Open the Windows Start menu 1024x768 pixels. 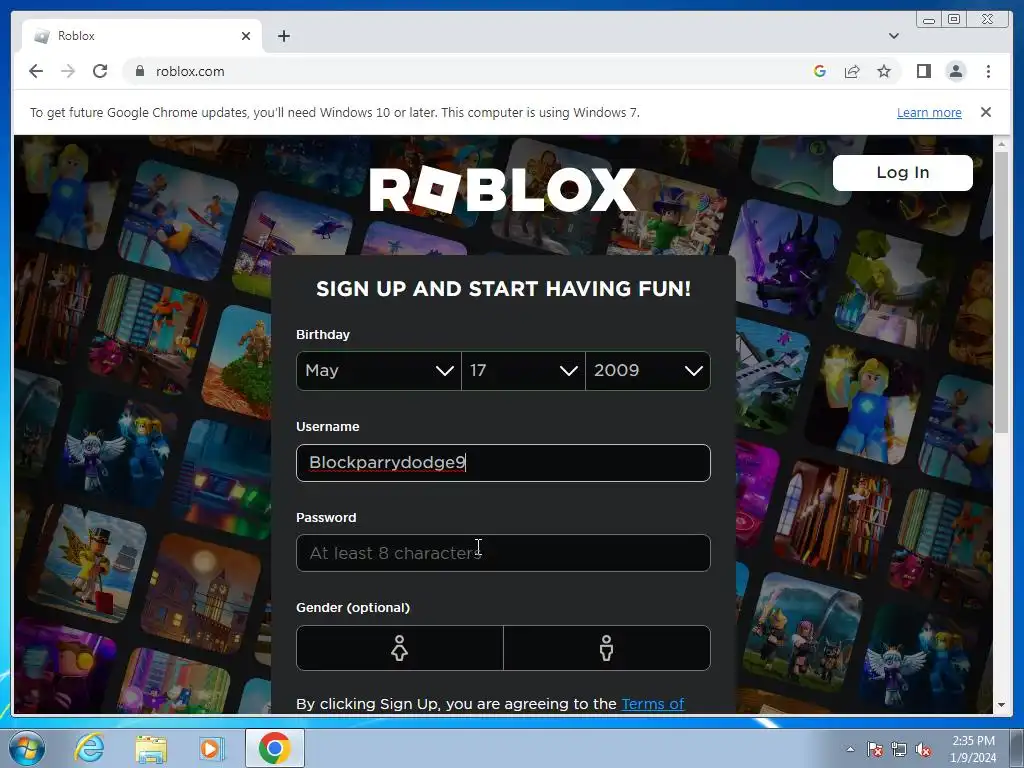point(27,748)
